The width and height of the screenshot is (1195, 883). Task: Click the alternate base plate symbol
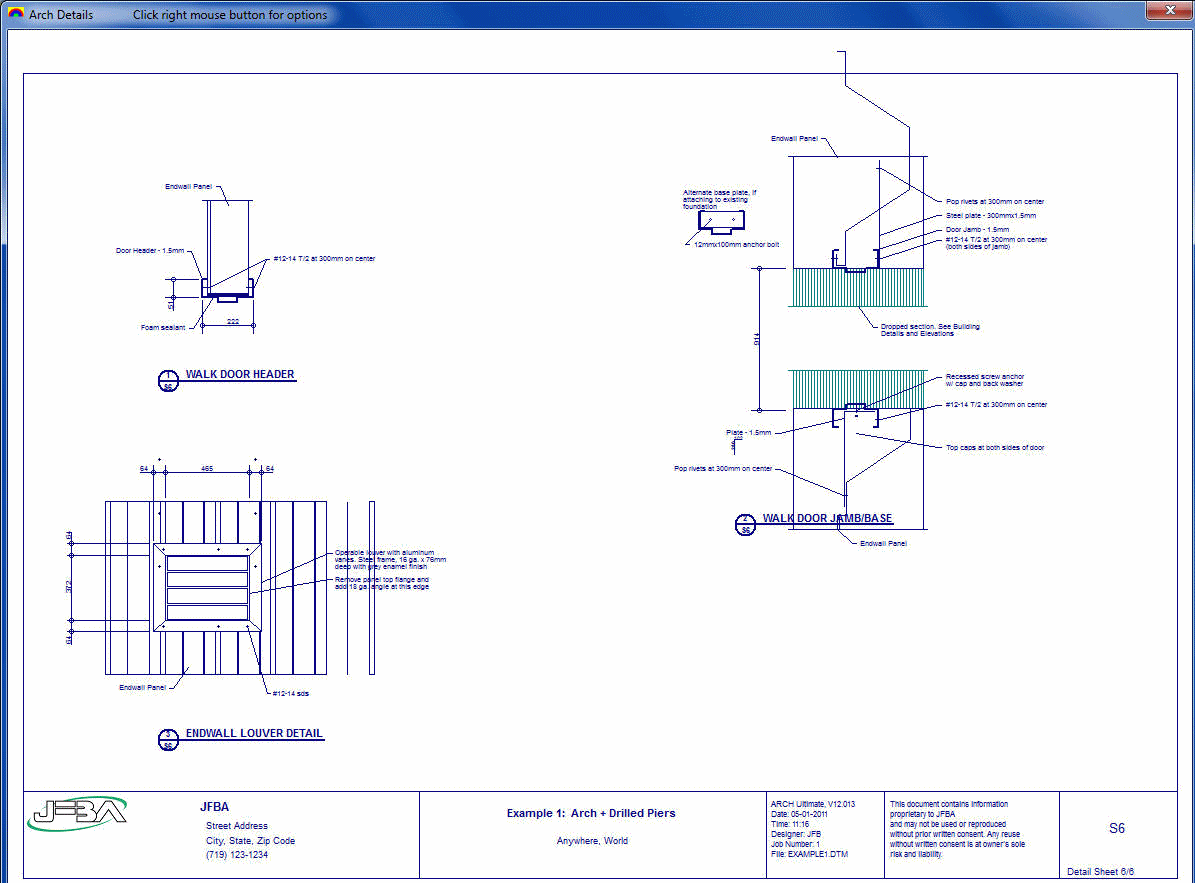pyautogui.click(x=716, y=223)
